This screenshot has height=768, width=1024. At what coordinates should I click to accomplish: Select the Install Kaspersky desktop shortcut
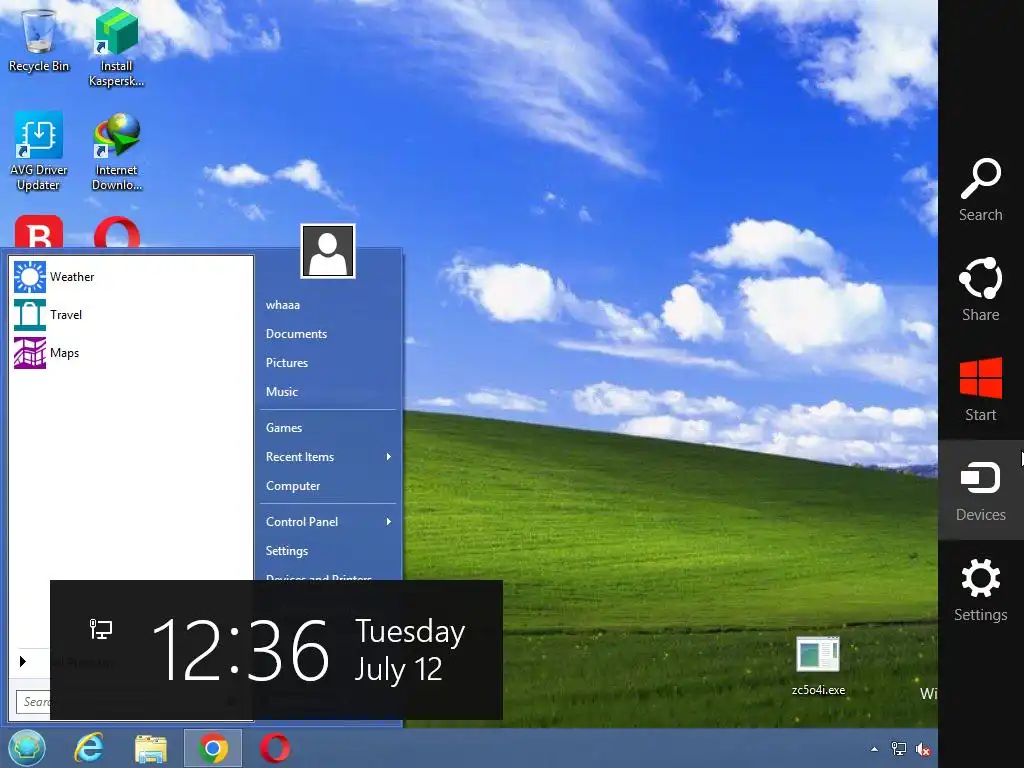(x=116, y=47)
